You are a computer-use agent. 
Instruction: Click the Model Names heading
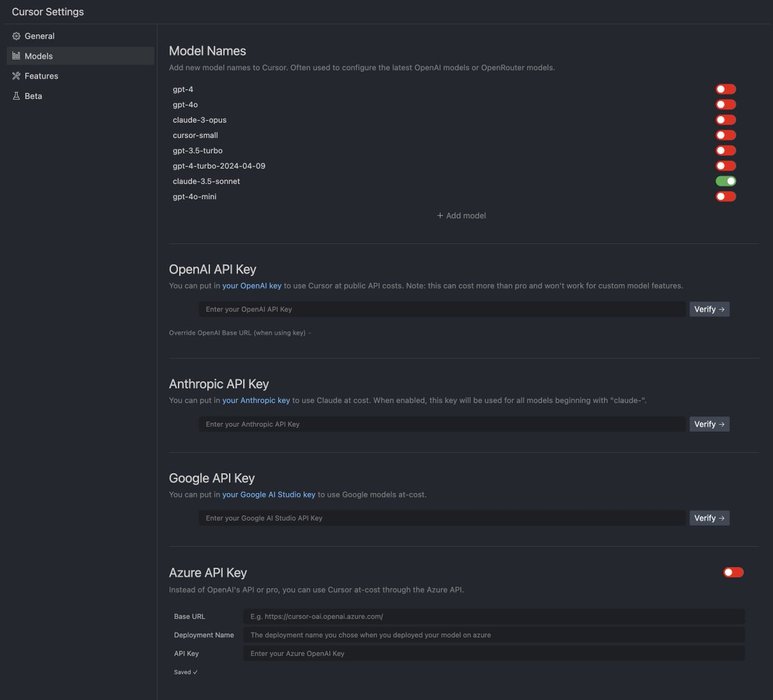[x=208, y=51]
